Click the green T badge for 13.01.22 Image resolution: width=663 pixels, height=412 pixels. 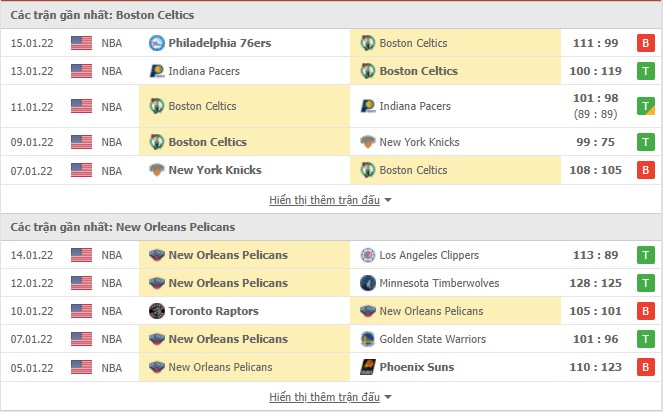646,71
